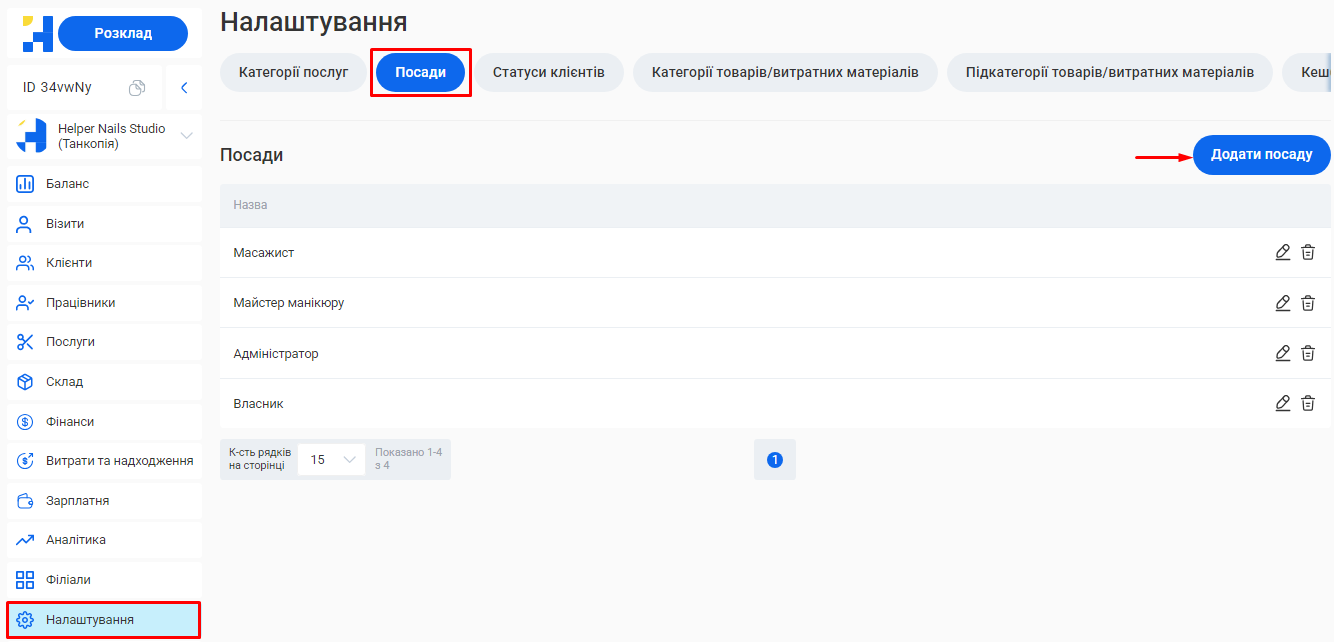Click the Додати посаду button
The height and width of the screenshot is (642, 1334).
1261,155
